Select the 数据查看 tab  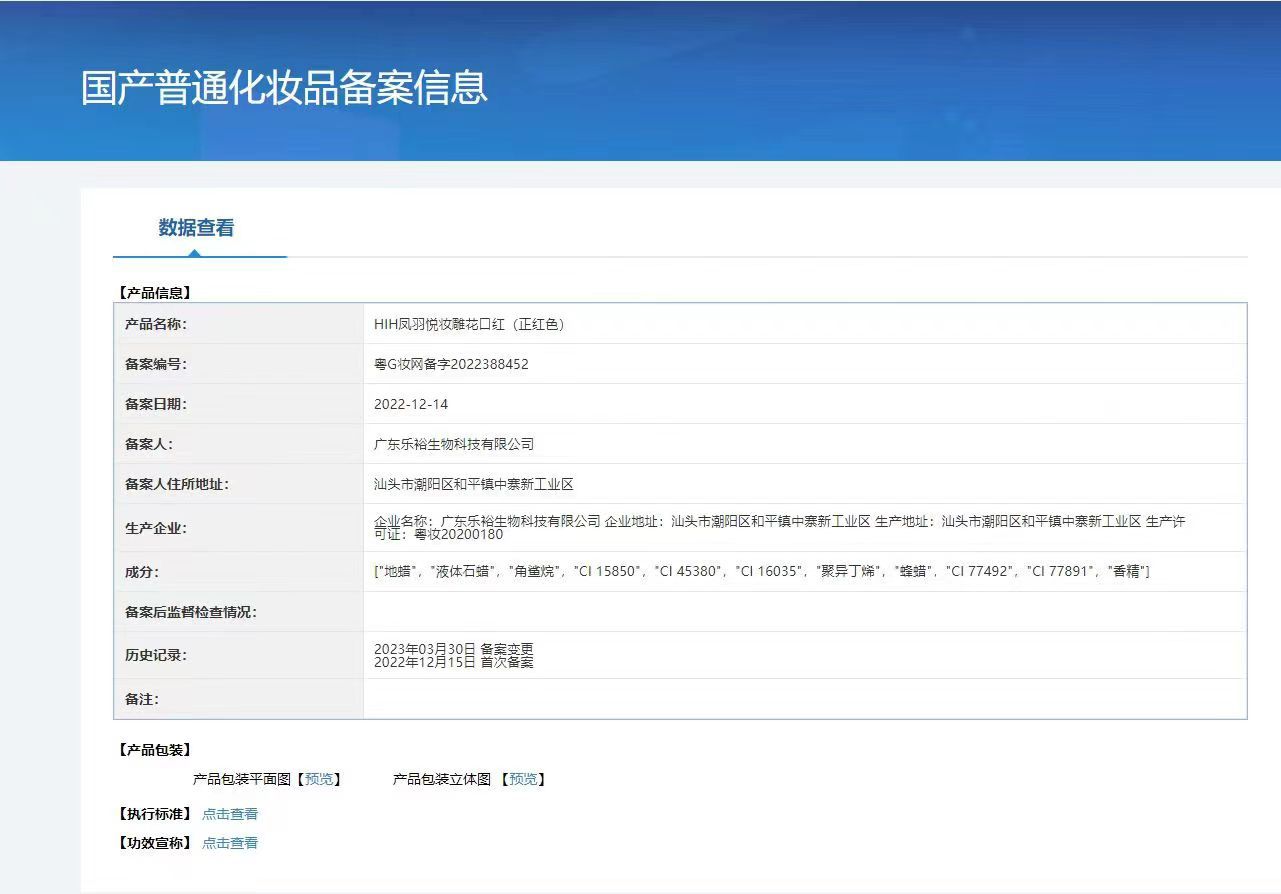coord(196,228)
